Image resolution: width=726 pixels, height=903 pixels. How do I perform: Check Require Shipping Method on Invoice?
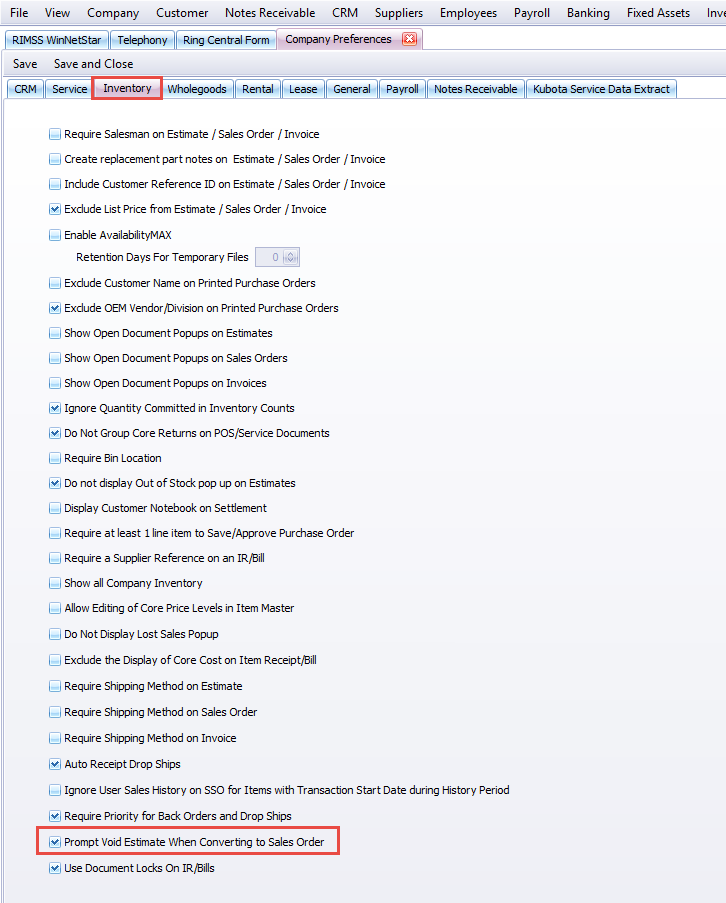pyautogui.click(x=55, y=738)
